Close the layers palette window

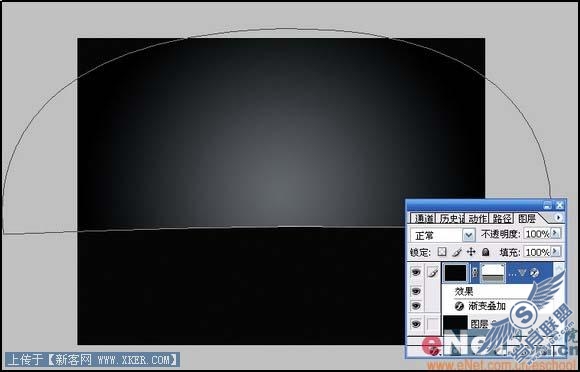pyautogui.click(x=560, y=205)
